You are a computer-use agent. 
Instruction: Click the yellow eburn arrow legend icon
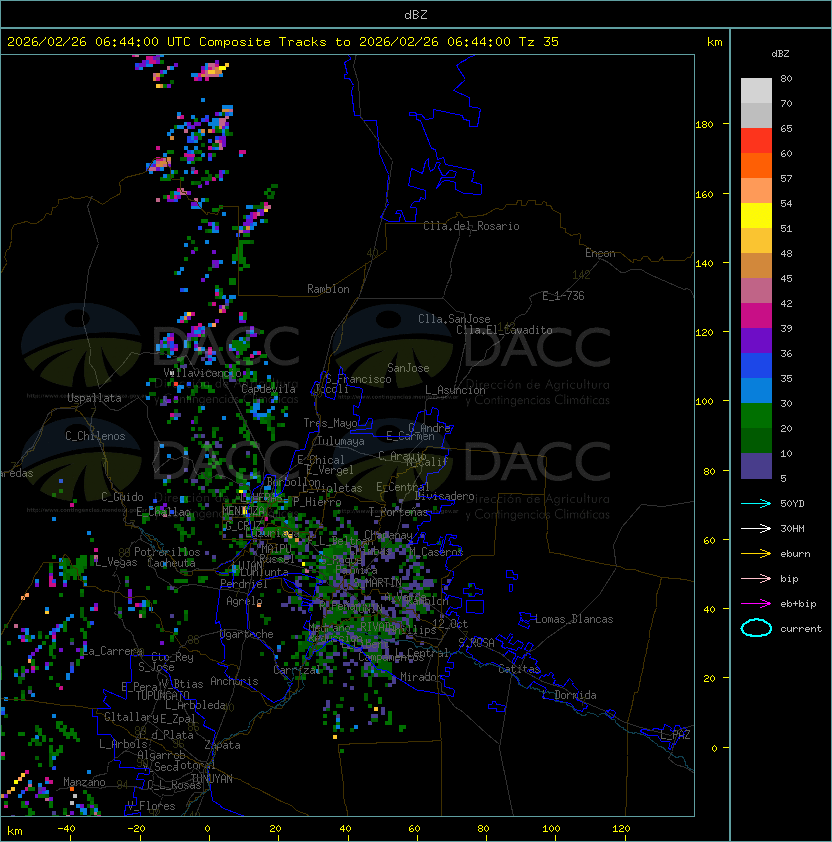pos(756,554)
